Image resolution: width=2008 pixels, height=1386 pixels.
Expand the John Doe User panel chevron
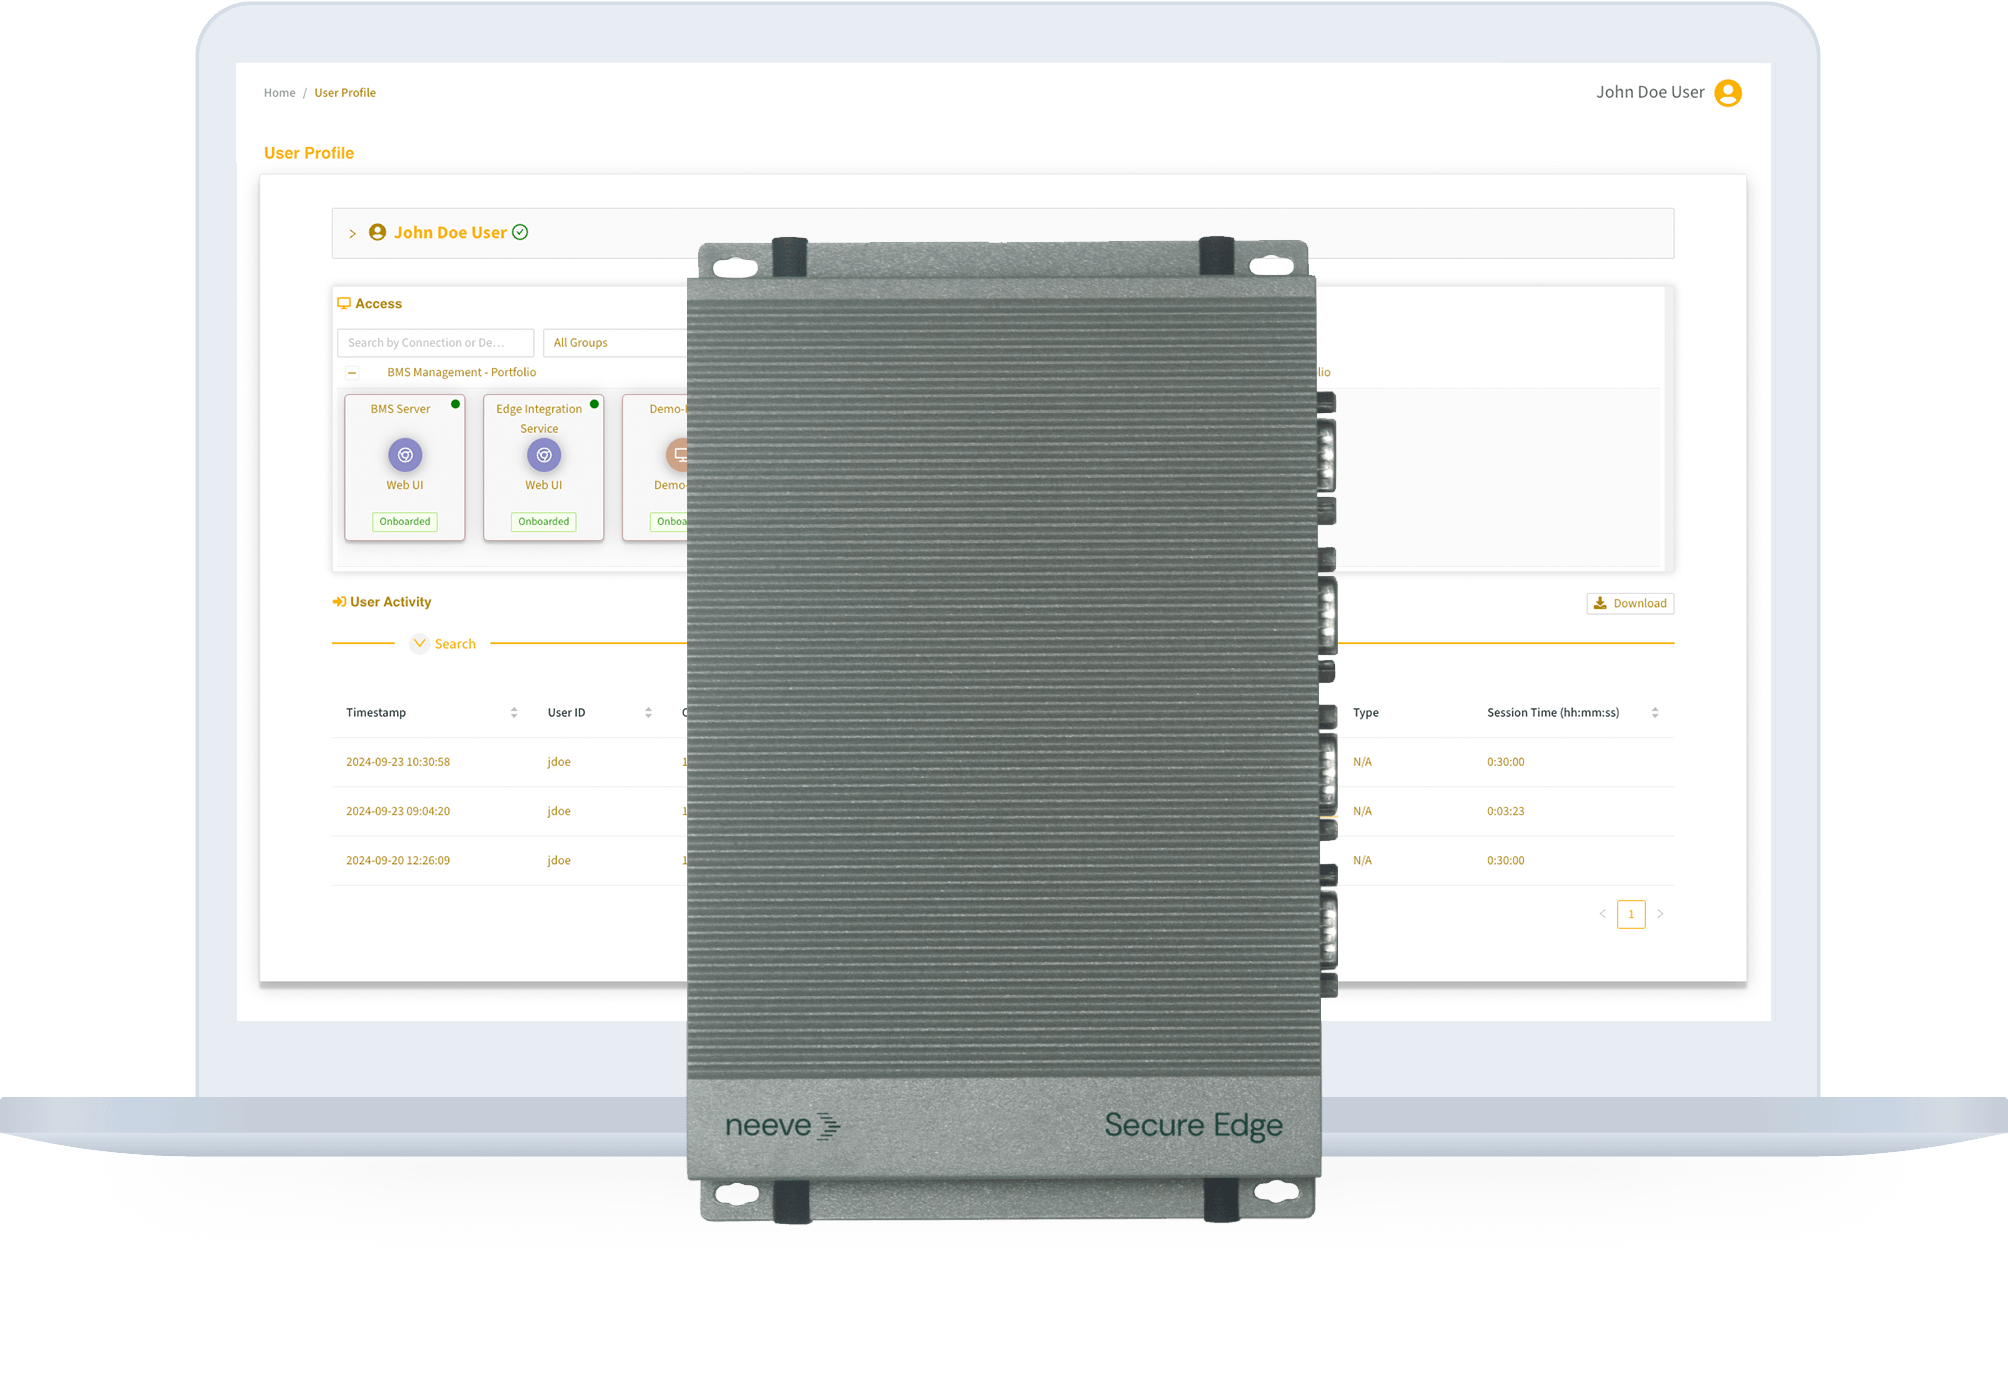click(x=352, y=234)
